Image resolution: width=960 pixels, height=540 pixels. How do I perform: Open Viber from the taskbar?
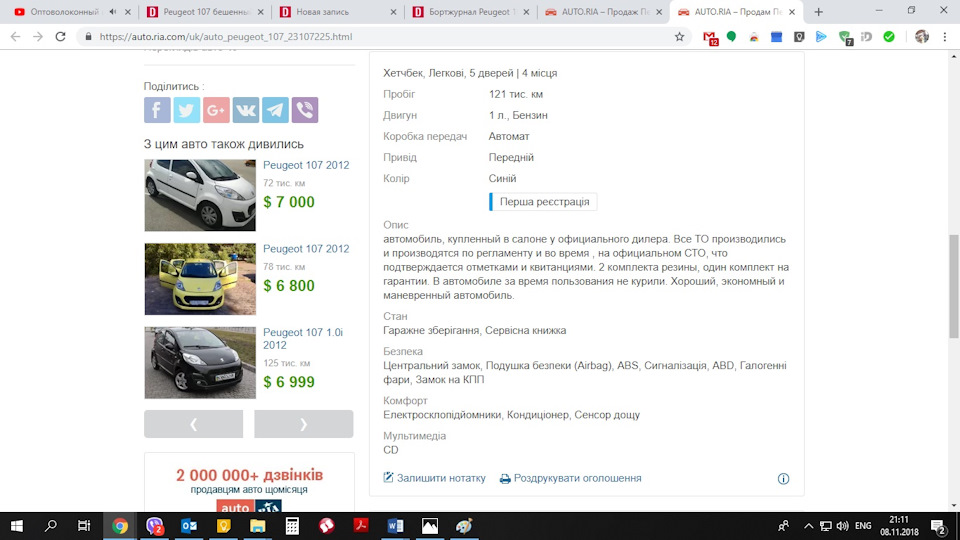pyautogui.click(x=154, y=526)
